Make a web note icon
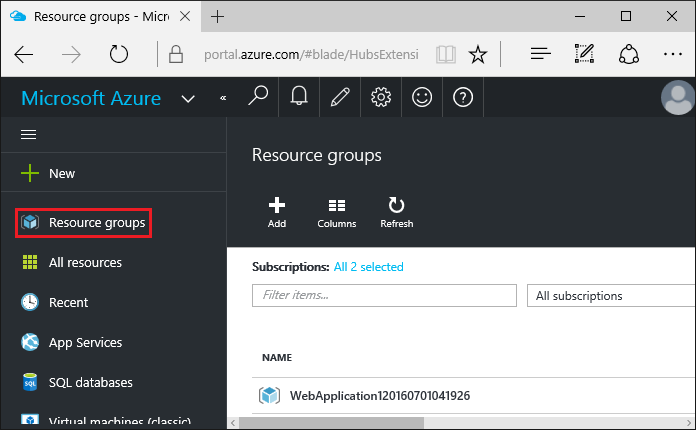The image size is (696, 430). coord(584,54)
